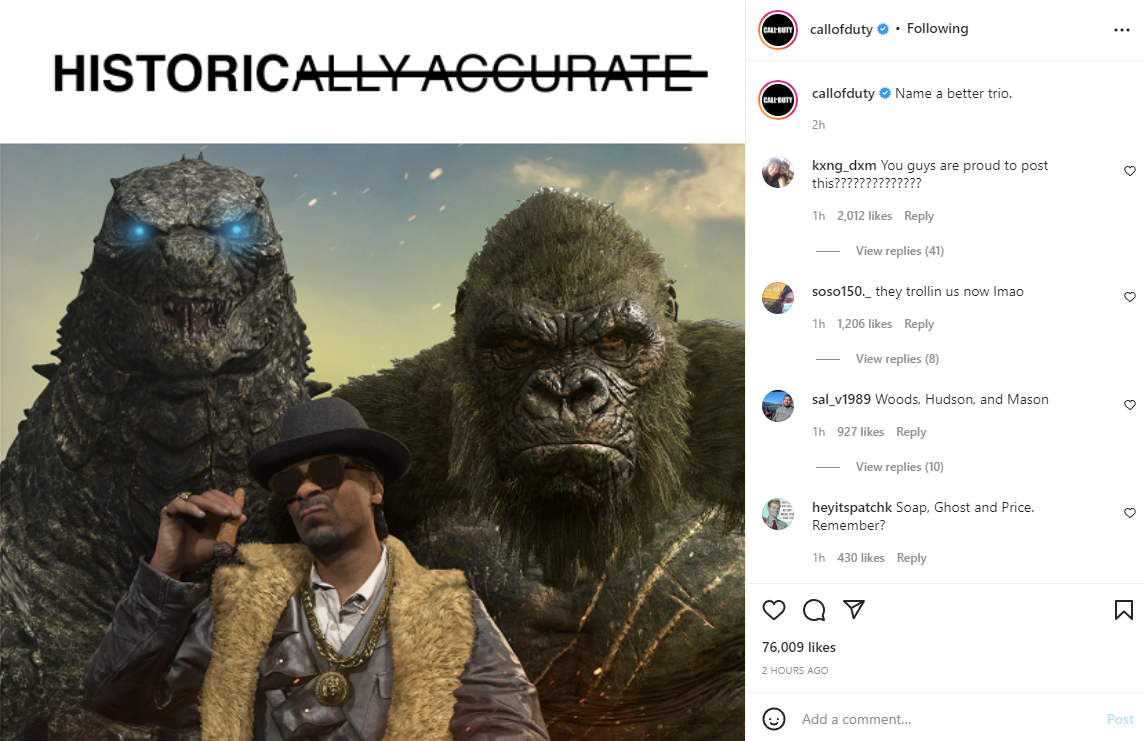
Task: Expand View replies (10)
Action: coord(900,467)
